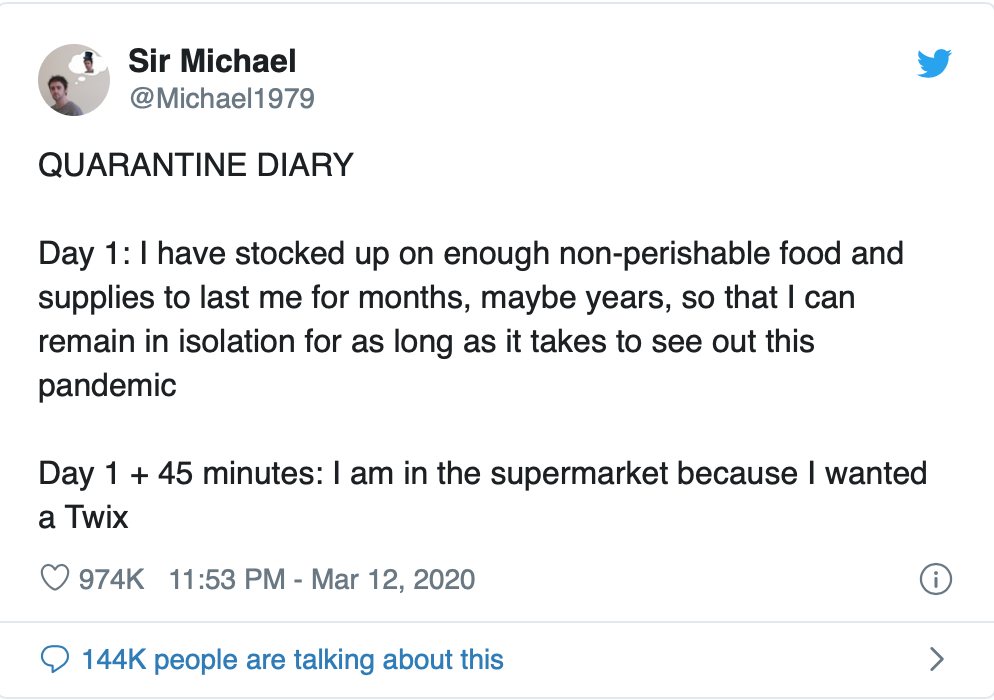Click the 974K likes count
This screenshot has height=700, width=994.
pyautogui.click(x=112, y=579)
